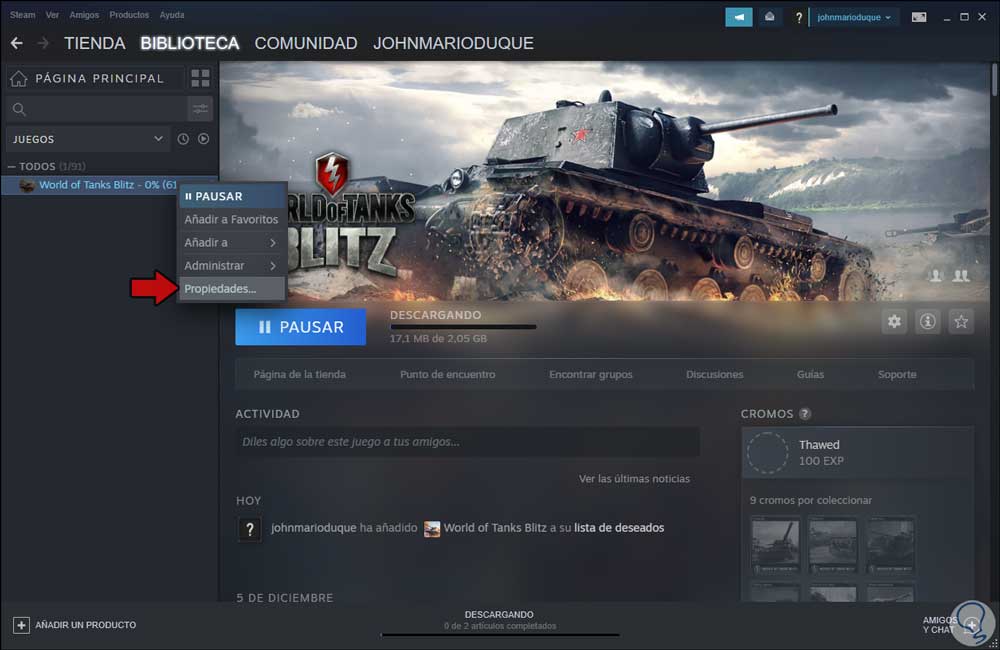Open advanced filter sliders icon
Image resolution: width=1000 pixels, height=650 pixels.
click(x=200, y=109)
